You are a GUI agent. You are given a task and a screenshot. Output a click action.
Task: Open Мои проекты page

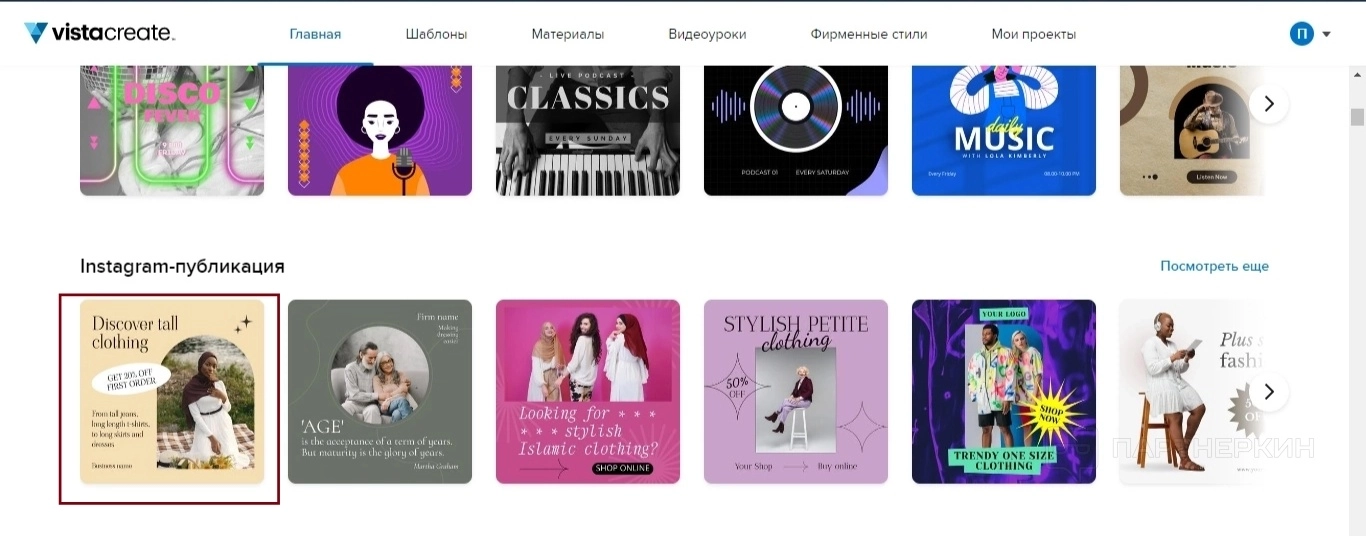(x=1034, y=34)
